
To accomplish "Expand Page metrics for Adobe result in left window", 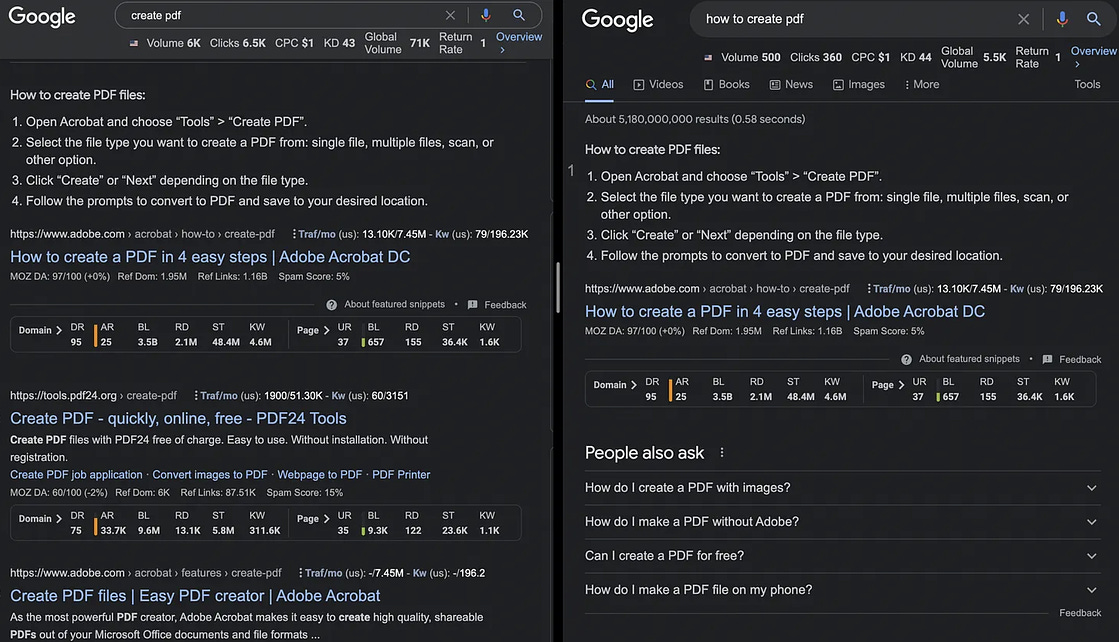I will tap(313, 330).
